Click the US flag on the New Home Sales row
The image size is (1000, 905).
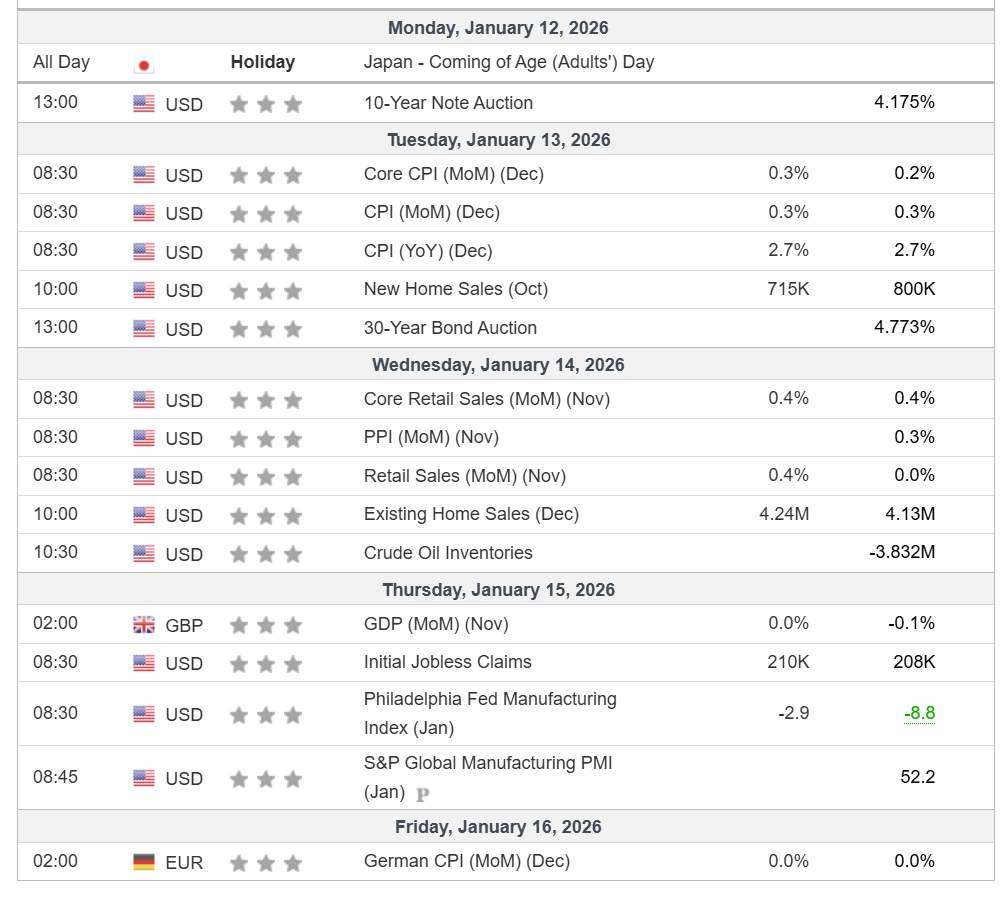144,291
